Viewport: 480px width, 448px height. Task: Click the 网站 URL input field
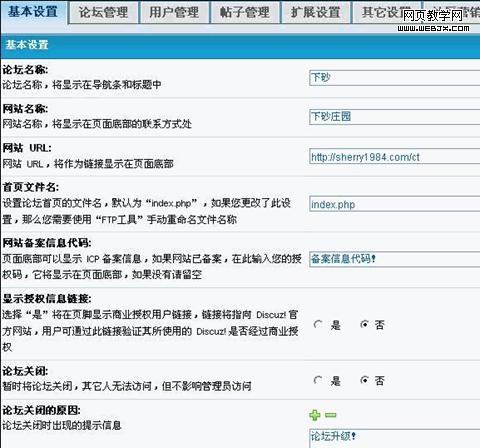[x=395, y=156]
